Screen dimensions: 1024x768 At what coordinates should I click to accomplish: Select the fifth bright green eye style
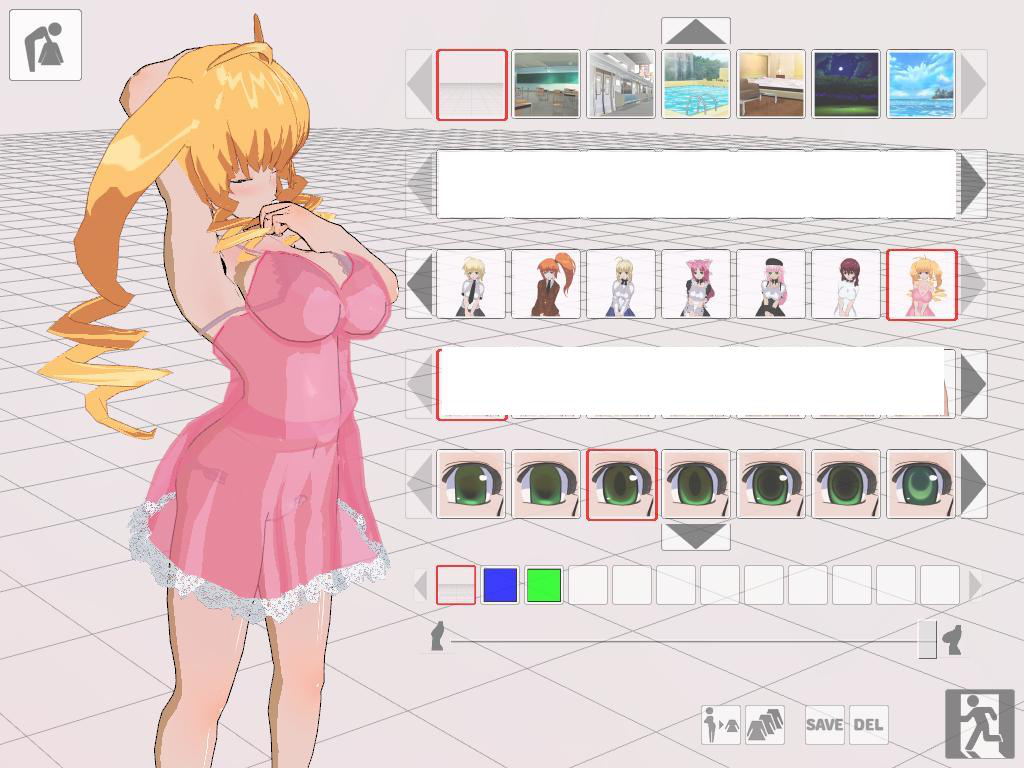771,484
